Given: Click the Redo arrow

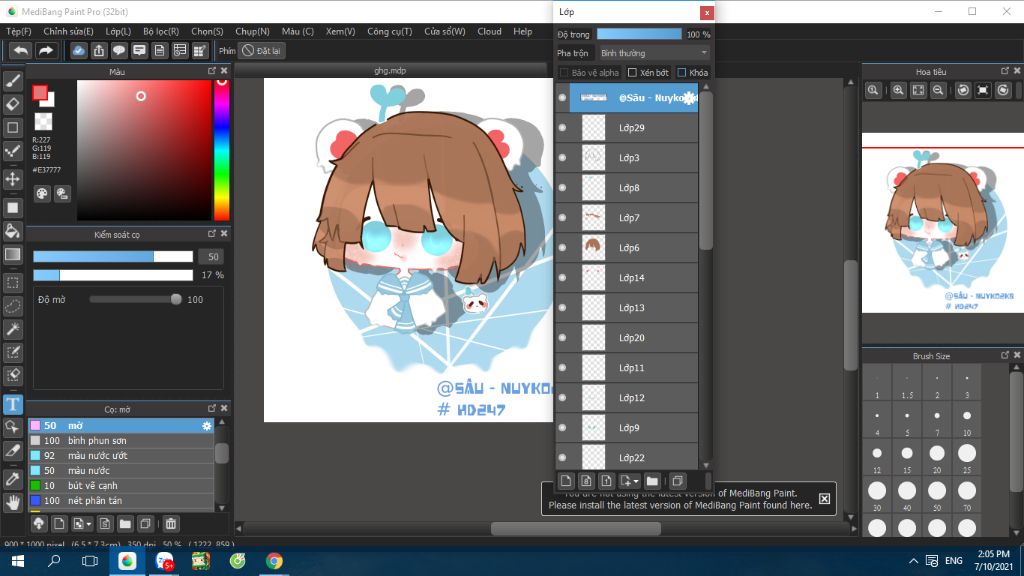Looking at the screenshot, I should (46, 50).
